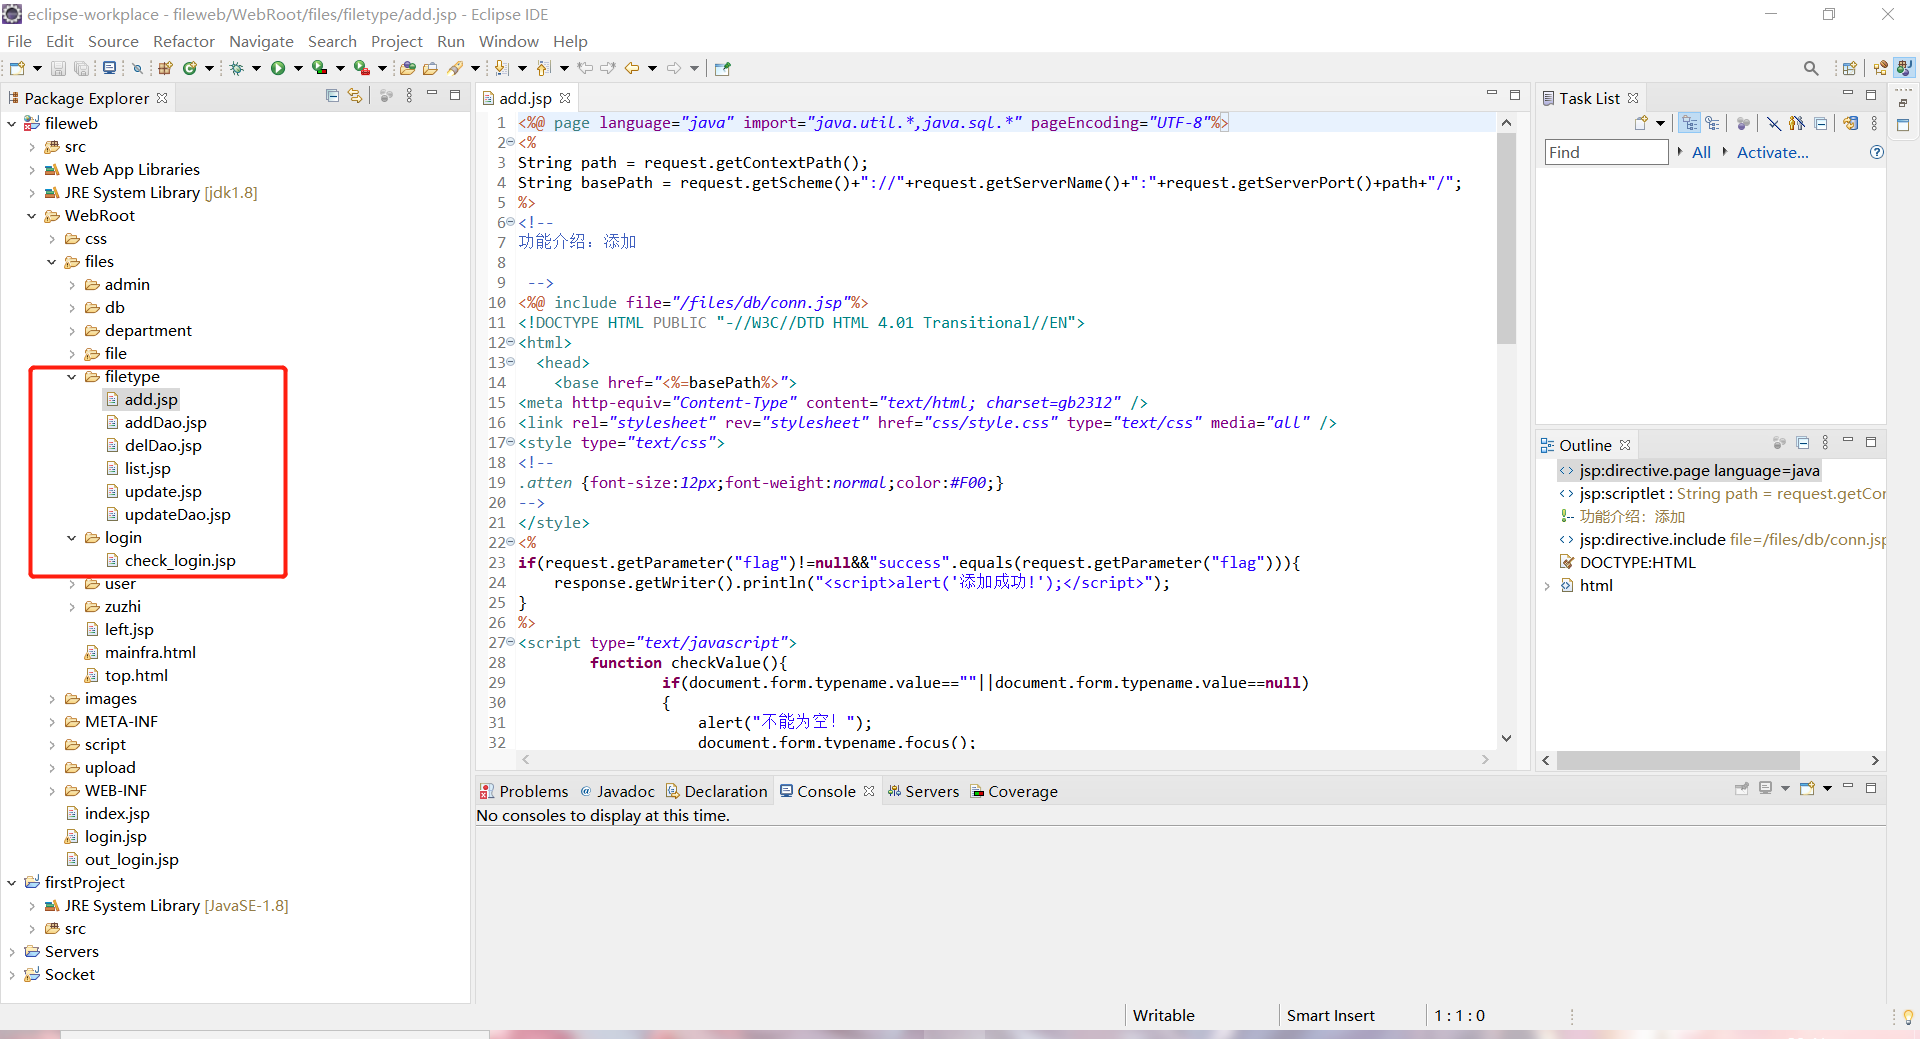Click the Previous Annotation arrow icon
Screen dimensions: 1920x1039
click(x=543, y=68)
